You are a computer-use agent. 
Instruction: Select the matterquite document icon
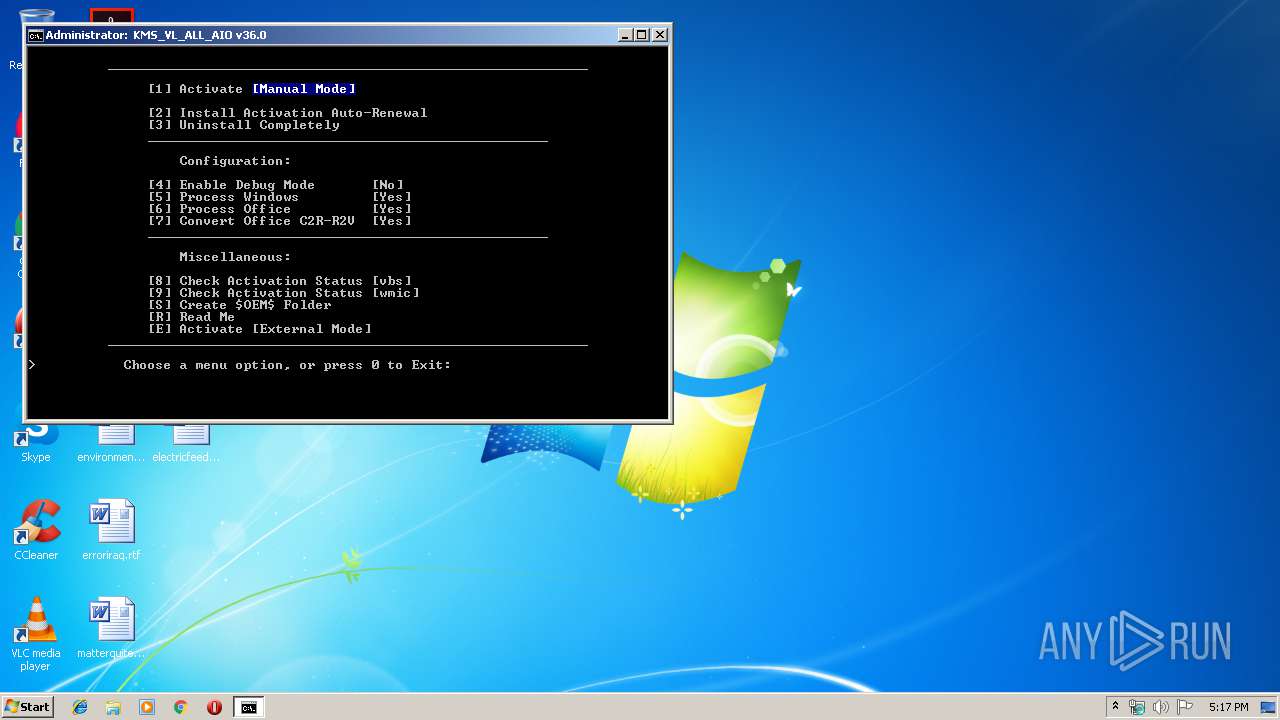coord(111,628)
